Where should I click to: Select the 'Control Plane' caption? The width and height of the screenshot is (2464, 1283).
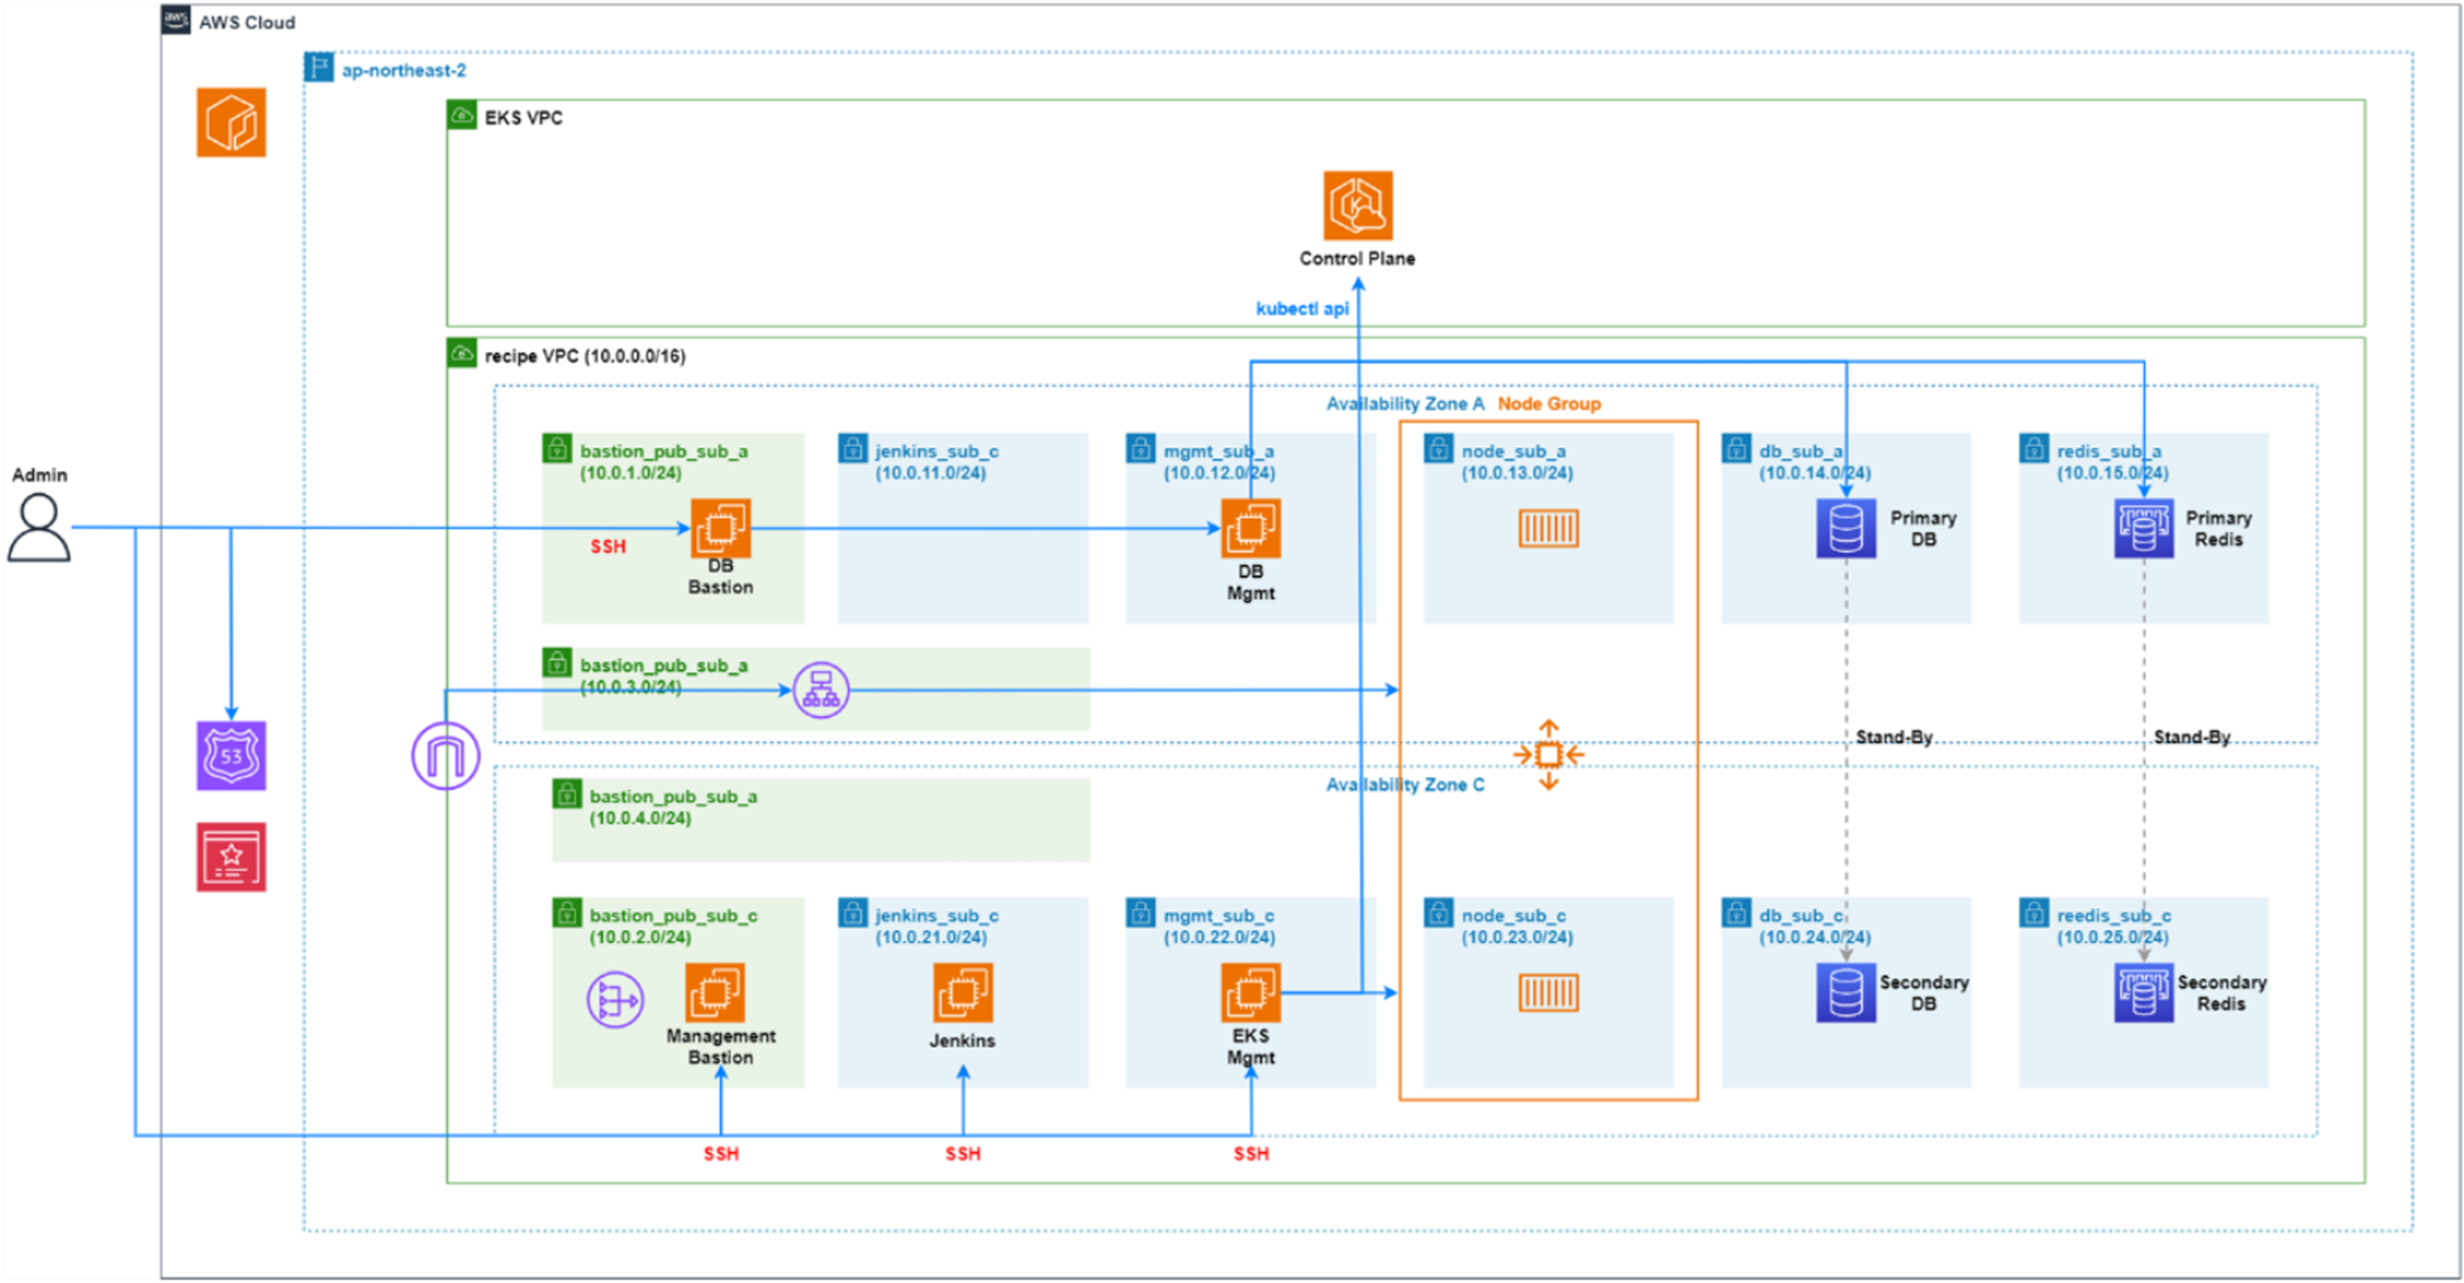pyautogui.click(x=1357, y=259)
